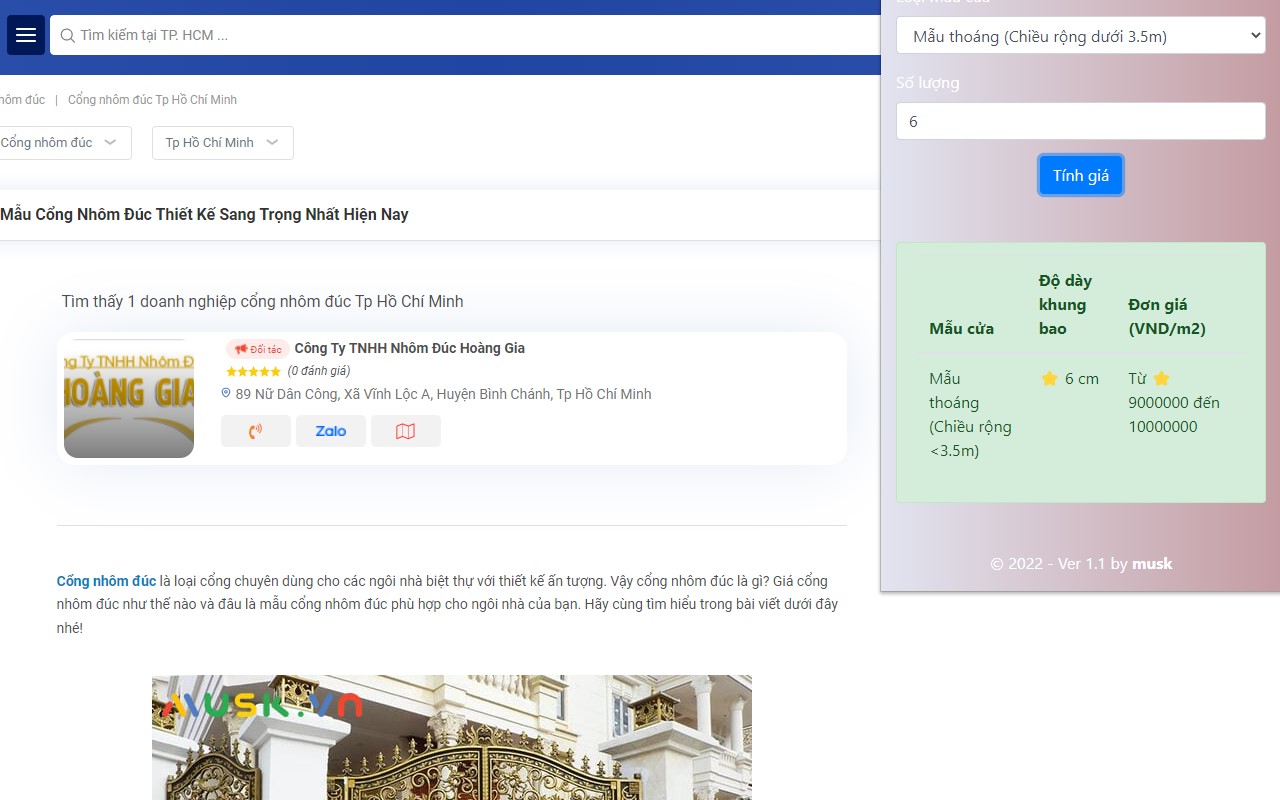1280x800 pixels.
Task: Click the '(0 đánh giá)' review count
Action: (x=319, y=371)
